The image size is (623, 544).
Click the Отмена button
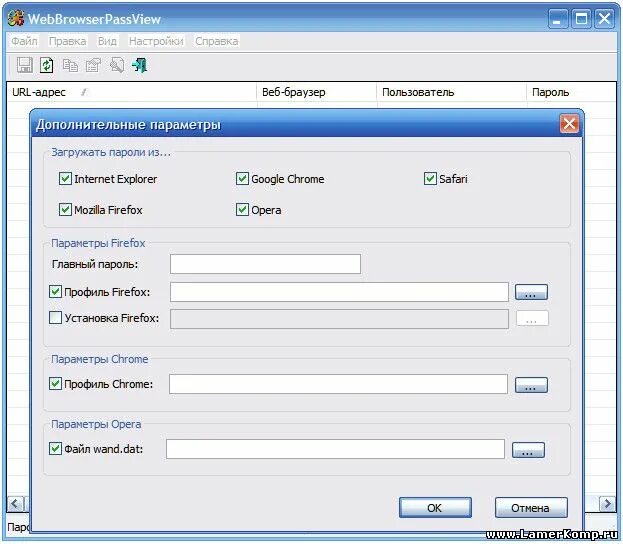pos(531,507)
